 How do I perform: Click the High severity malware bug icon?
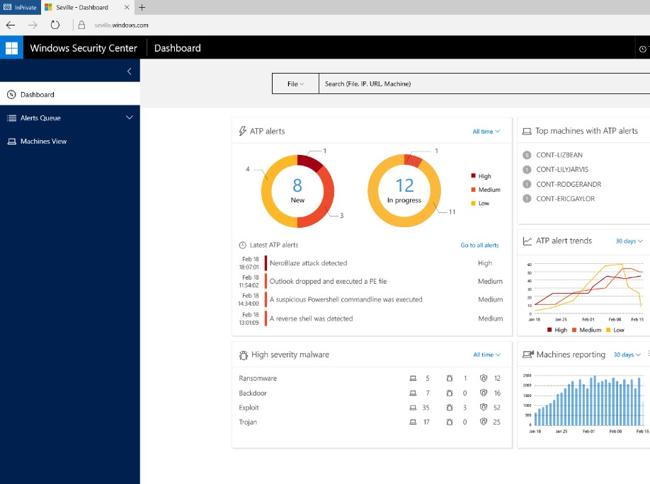[243, 355]
